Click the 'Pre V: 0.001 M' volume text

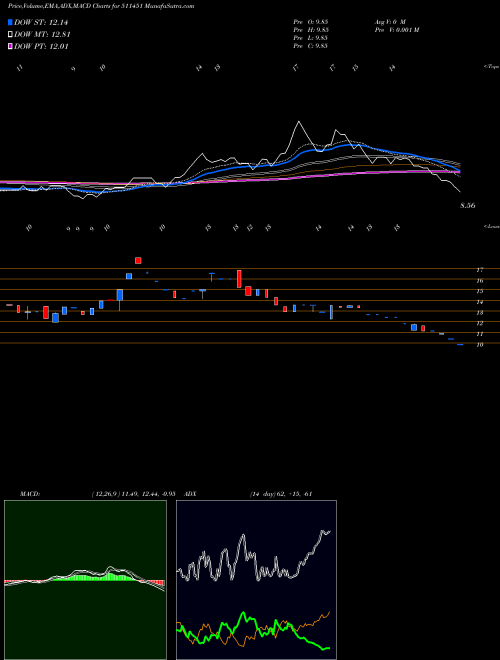(396, 30)
